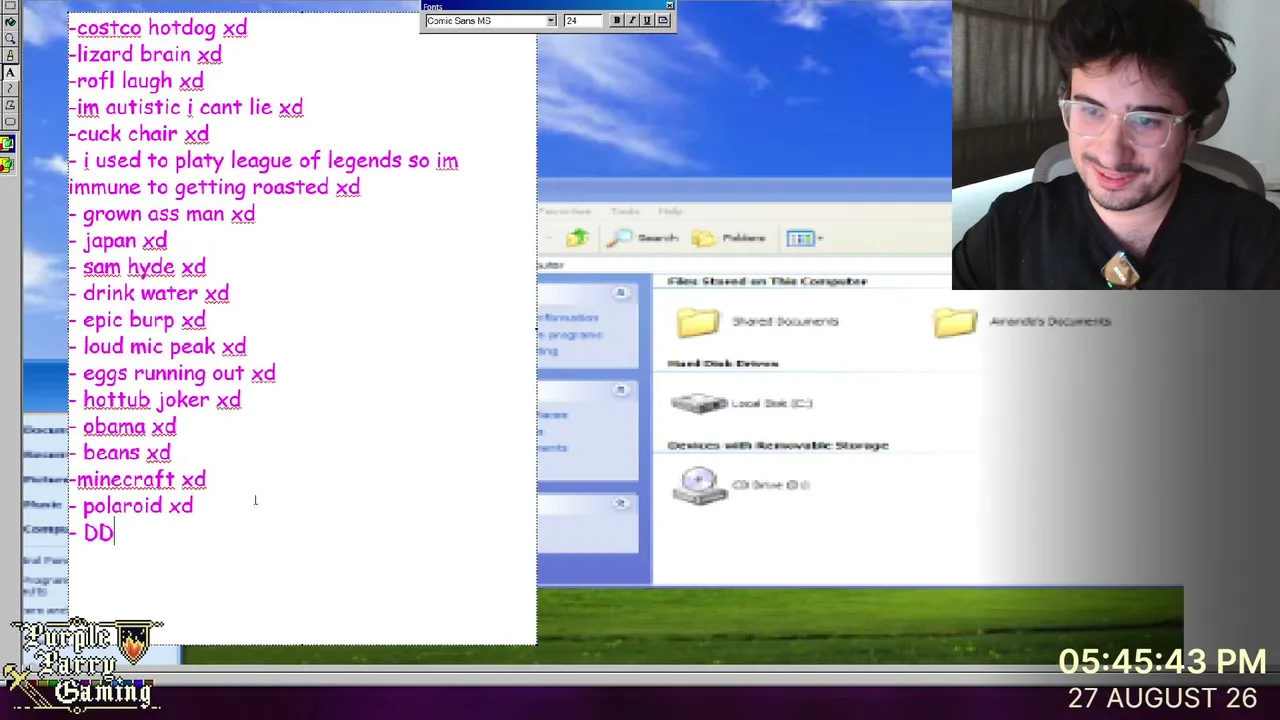Screen dimensions: 1280x720
Task: Click the 'grown ass man xd' line
Action: click(x=162, y=214)
